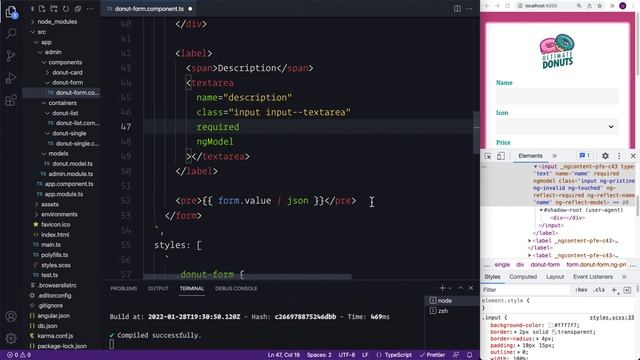This screenshot has height=360, width=640.
Task: Toggle the computed styles sidebar in Styles
Action: [x=627, y=290]
